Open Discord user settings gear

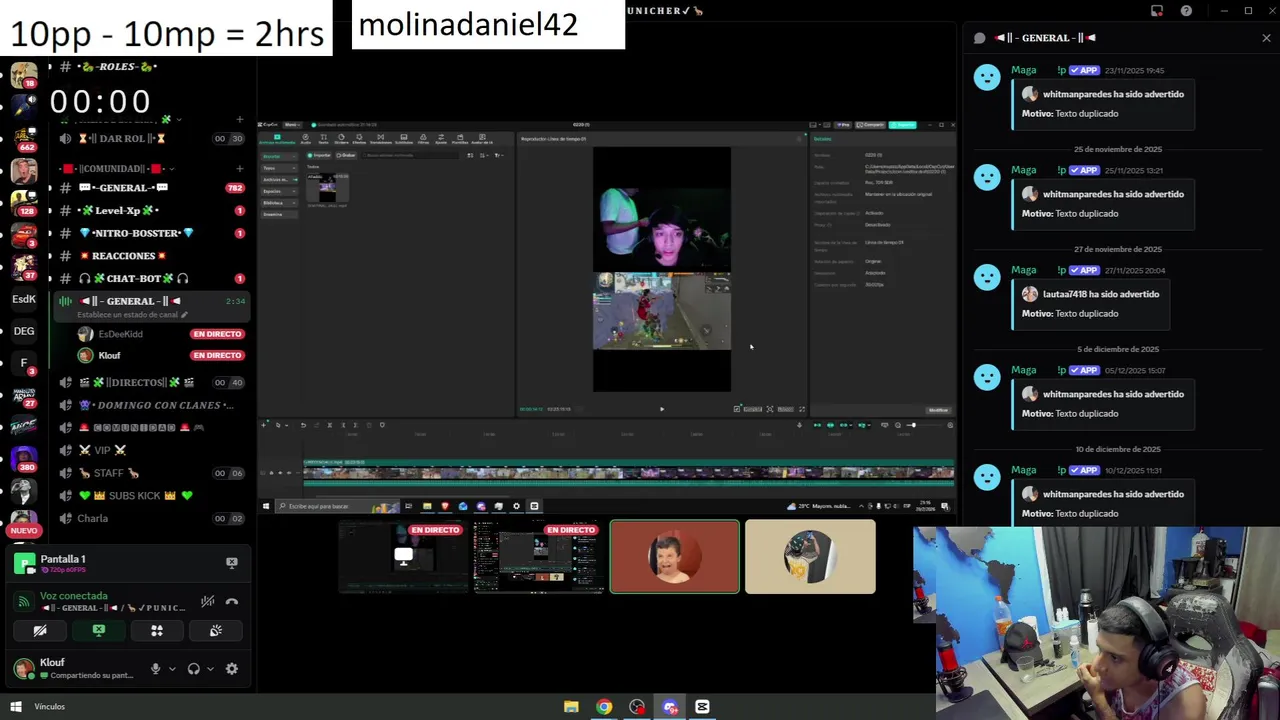point(232,669)
